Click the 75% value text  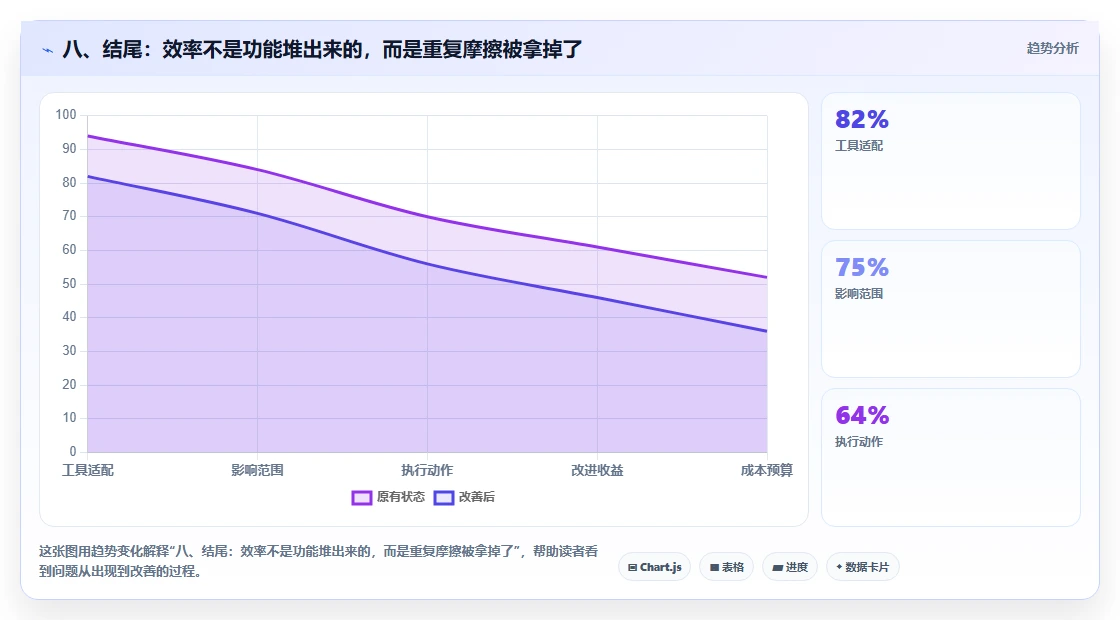coord(861,268)
